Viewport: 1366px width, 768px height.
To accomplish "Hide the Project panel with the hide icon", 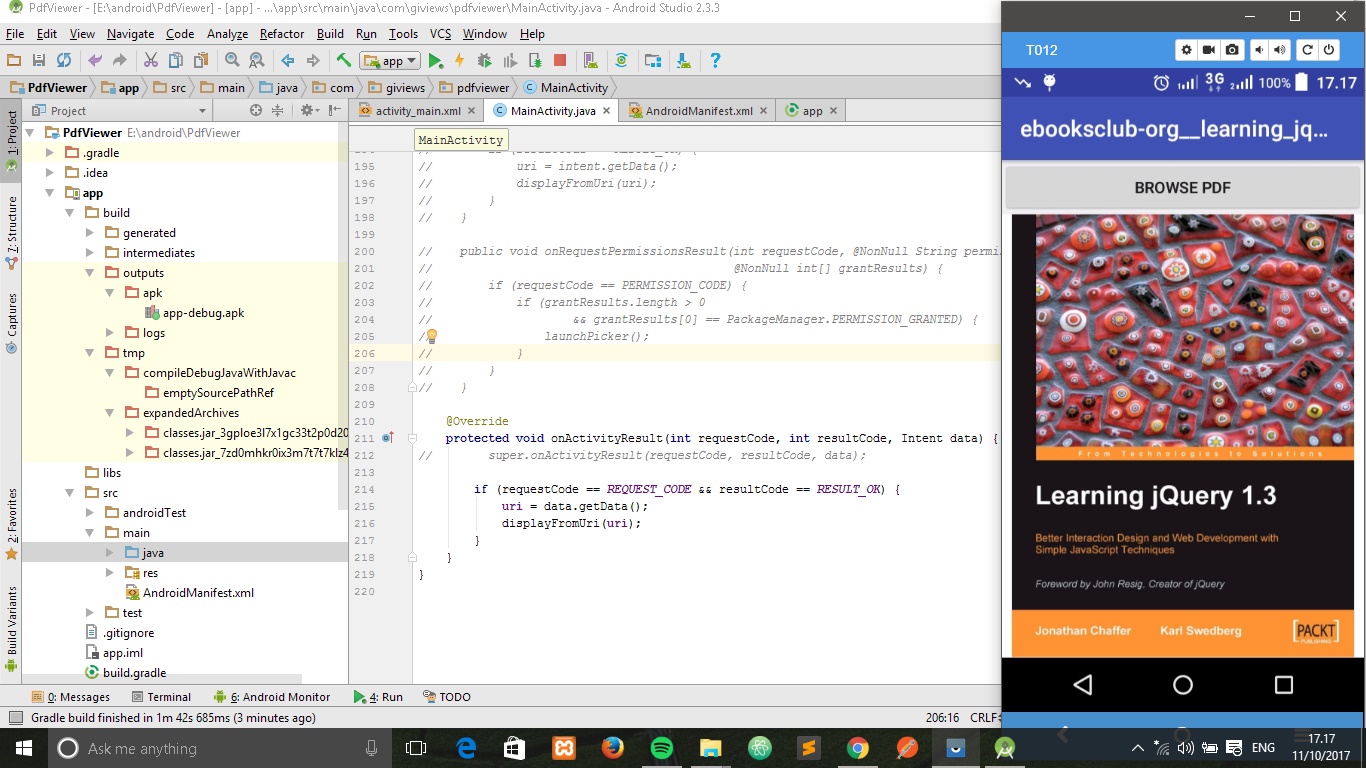I will click(x=333, y=110).
